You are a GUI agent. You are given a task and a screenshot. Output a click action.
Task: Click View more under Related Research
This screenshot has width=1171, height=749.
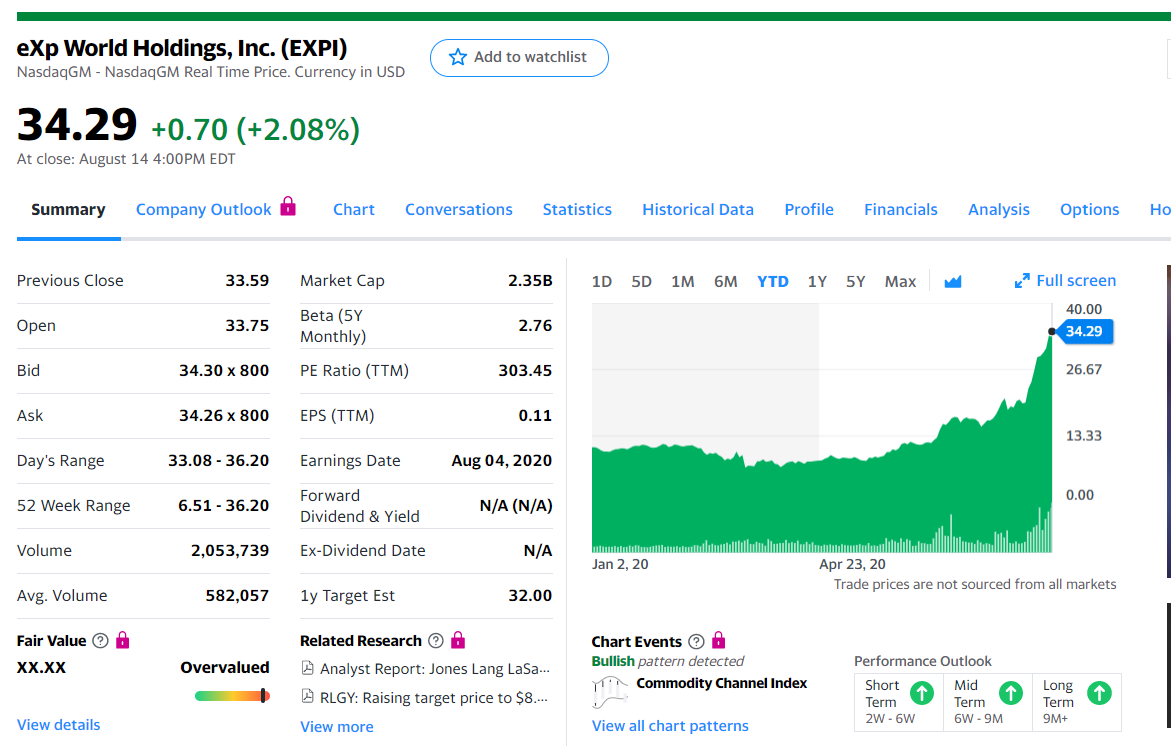[337, 727]
